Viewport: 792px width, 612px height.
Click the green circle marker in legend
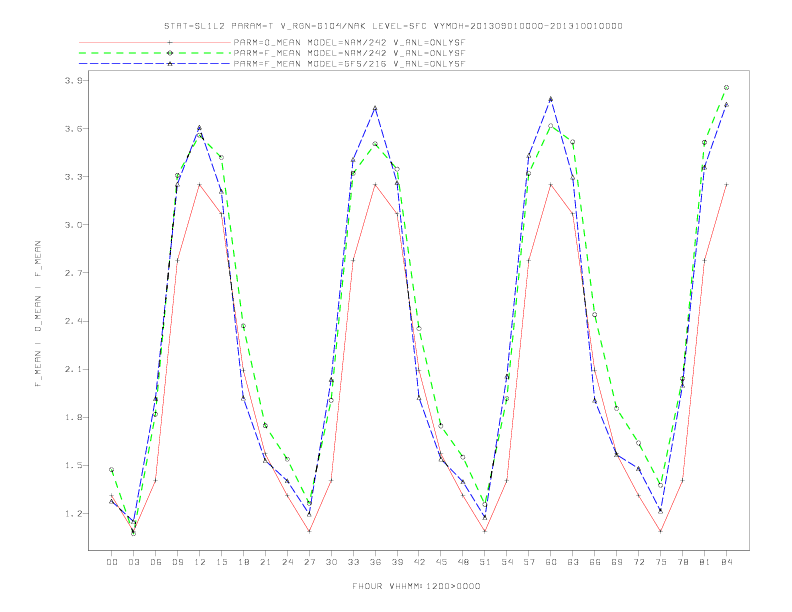170,53
